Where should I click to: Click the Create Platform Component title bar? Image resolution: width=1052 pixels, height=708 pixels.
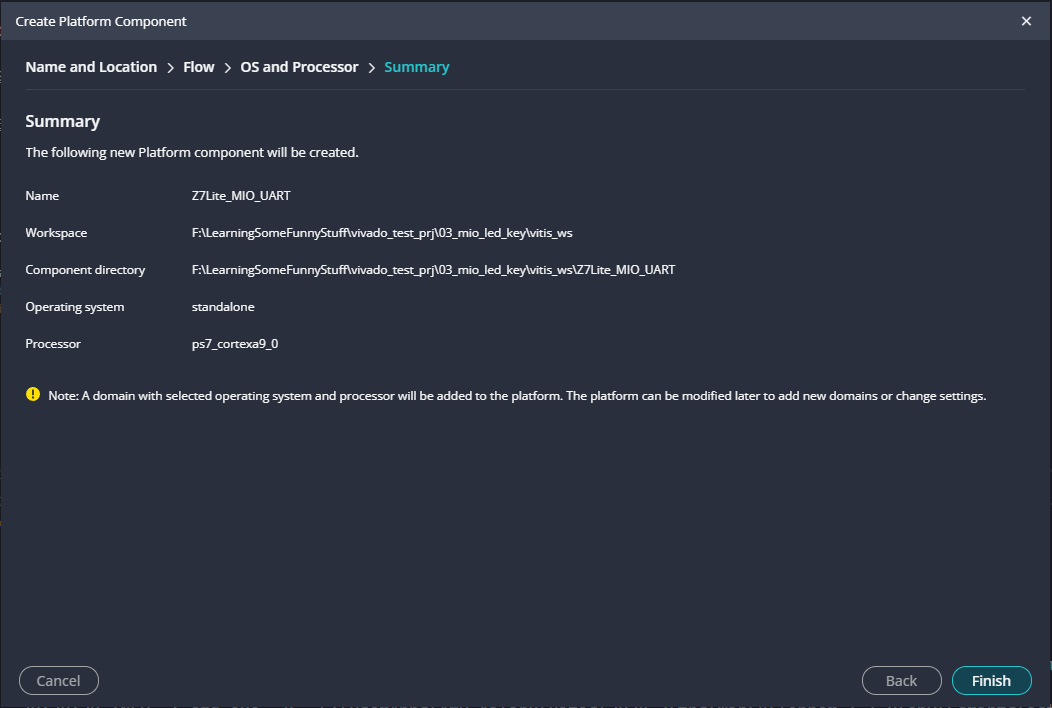(400, 21)
